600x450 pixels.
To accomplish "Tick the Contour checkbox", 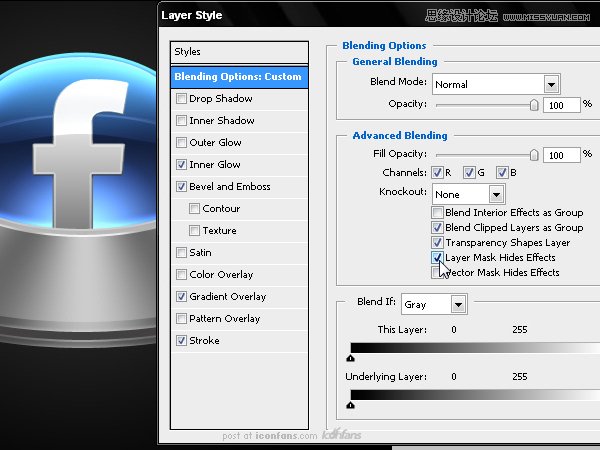I will pos(194,209).
